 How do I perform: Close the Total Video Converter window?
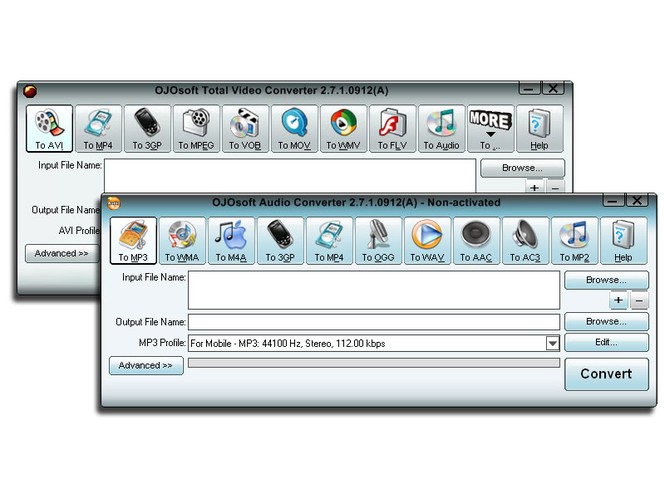pyautogui.click(x=553, y=89)
